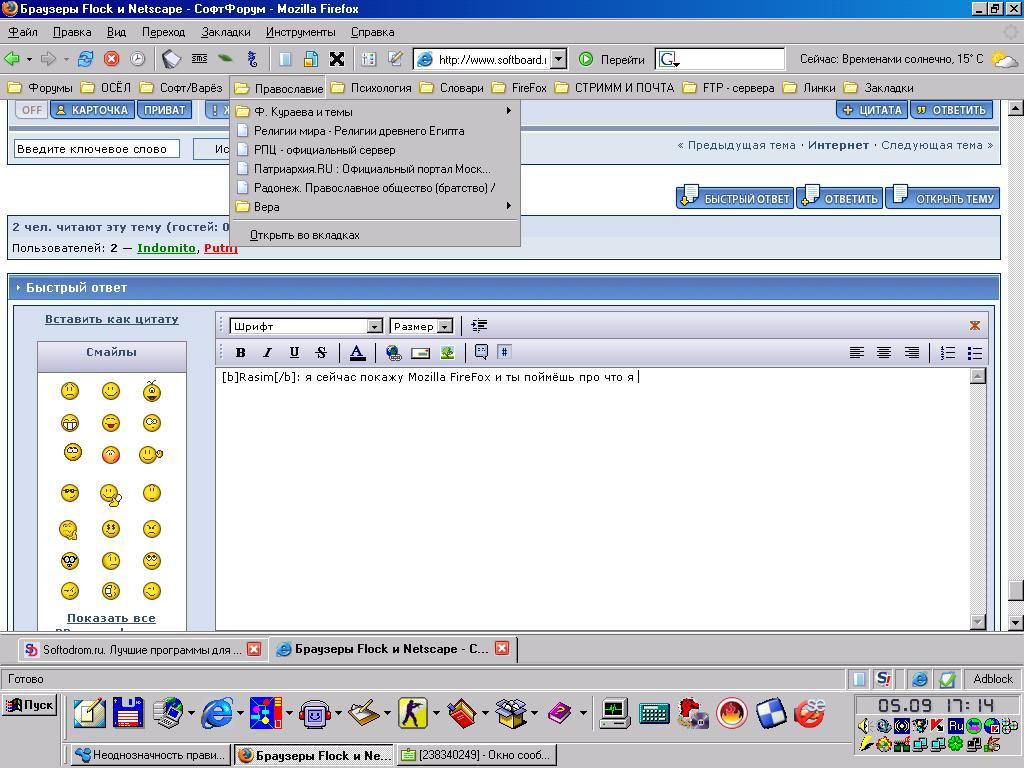Insert a numbered list

point(948,353)
